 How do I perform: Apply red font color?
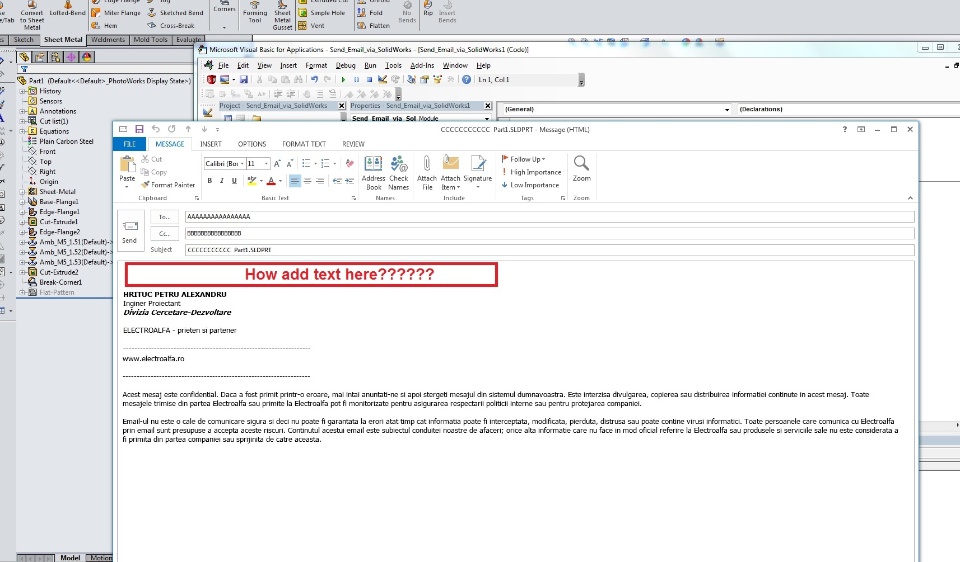(271, 181)
